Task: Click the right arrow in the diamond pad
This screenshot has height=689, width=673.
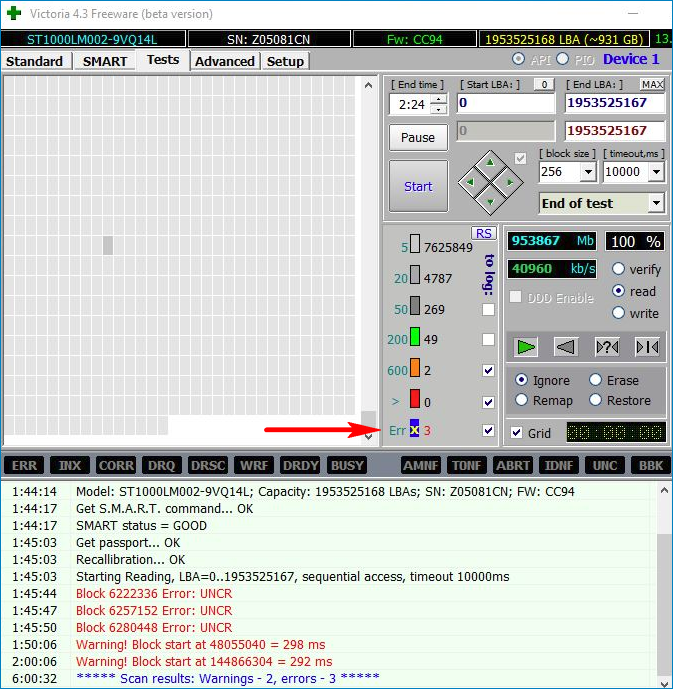Action: point(509,182)
